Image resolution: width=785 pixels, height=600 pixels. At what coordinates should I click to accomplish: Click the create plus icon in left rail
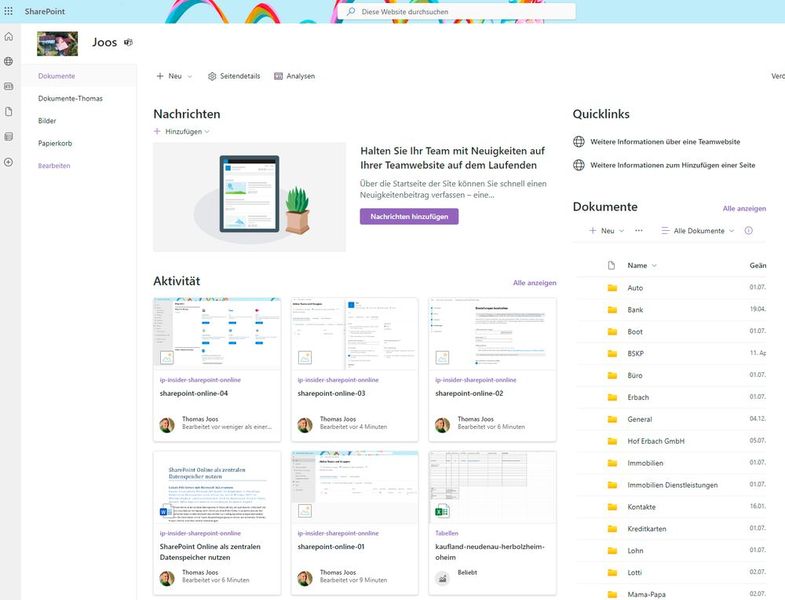(9, 162)
